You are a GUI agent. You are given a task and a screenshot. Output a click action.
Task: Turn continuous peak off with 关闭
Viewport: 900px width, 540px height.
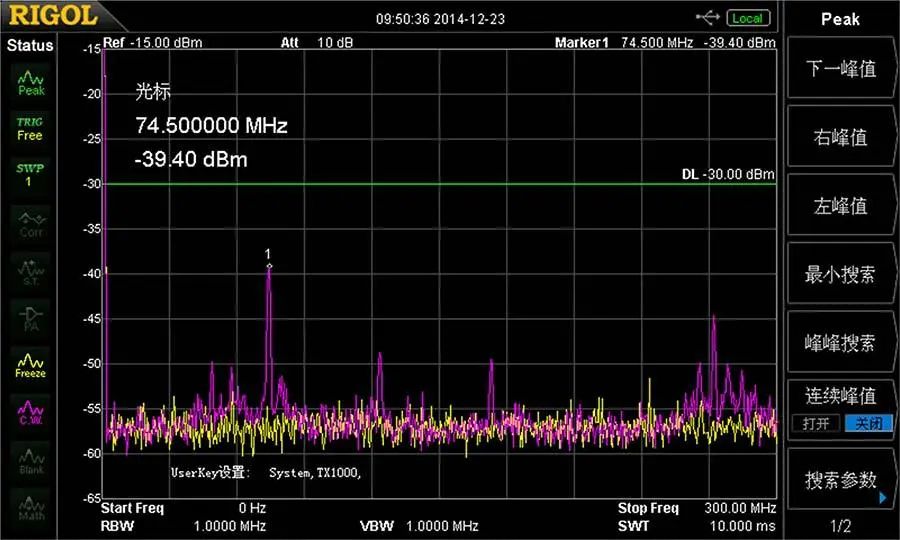(x=868, y=424)
